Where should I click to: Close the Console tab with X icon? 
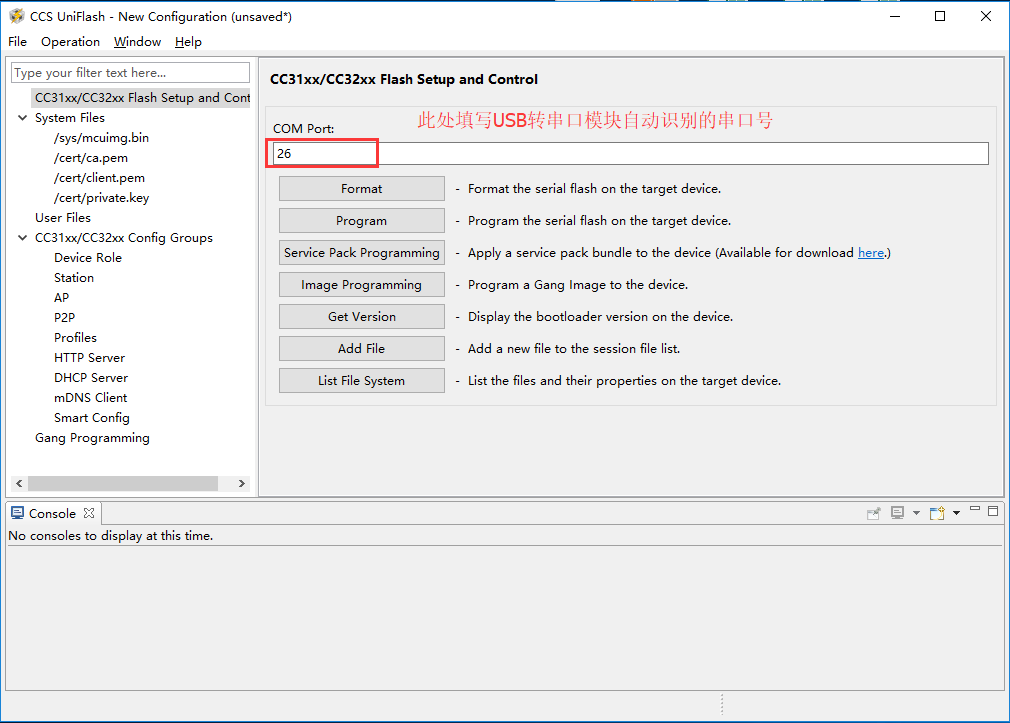point(89,513)
